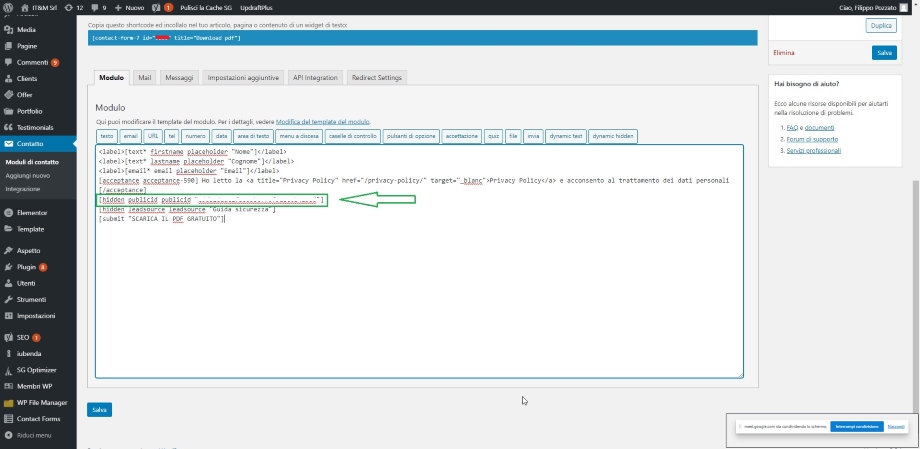Open '+ Nuovo' menu in admin bar

tap(130, 7)
